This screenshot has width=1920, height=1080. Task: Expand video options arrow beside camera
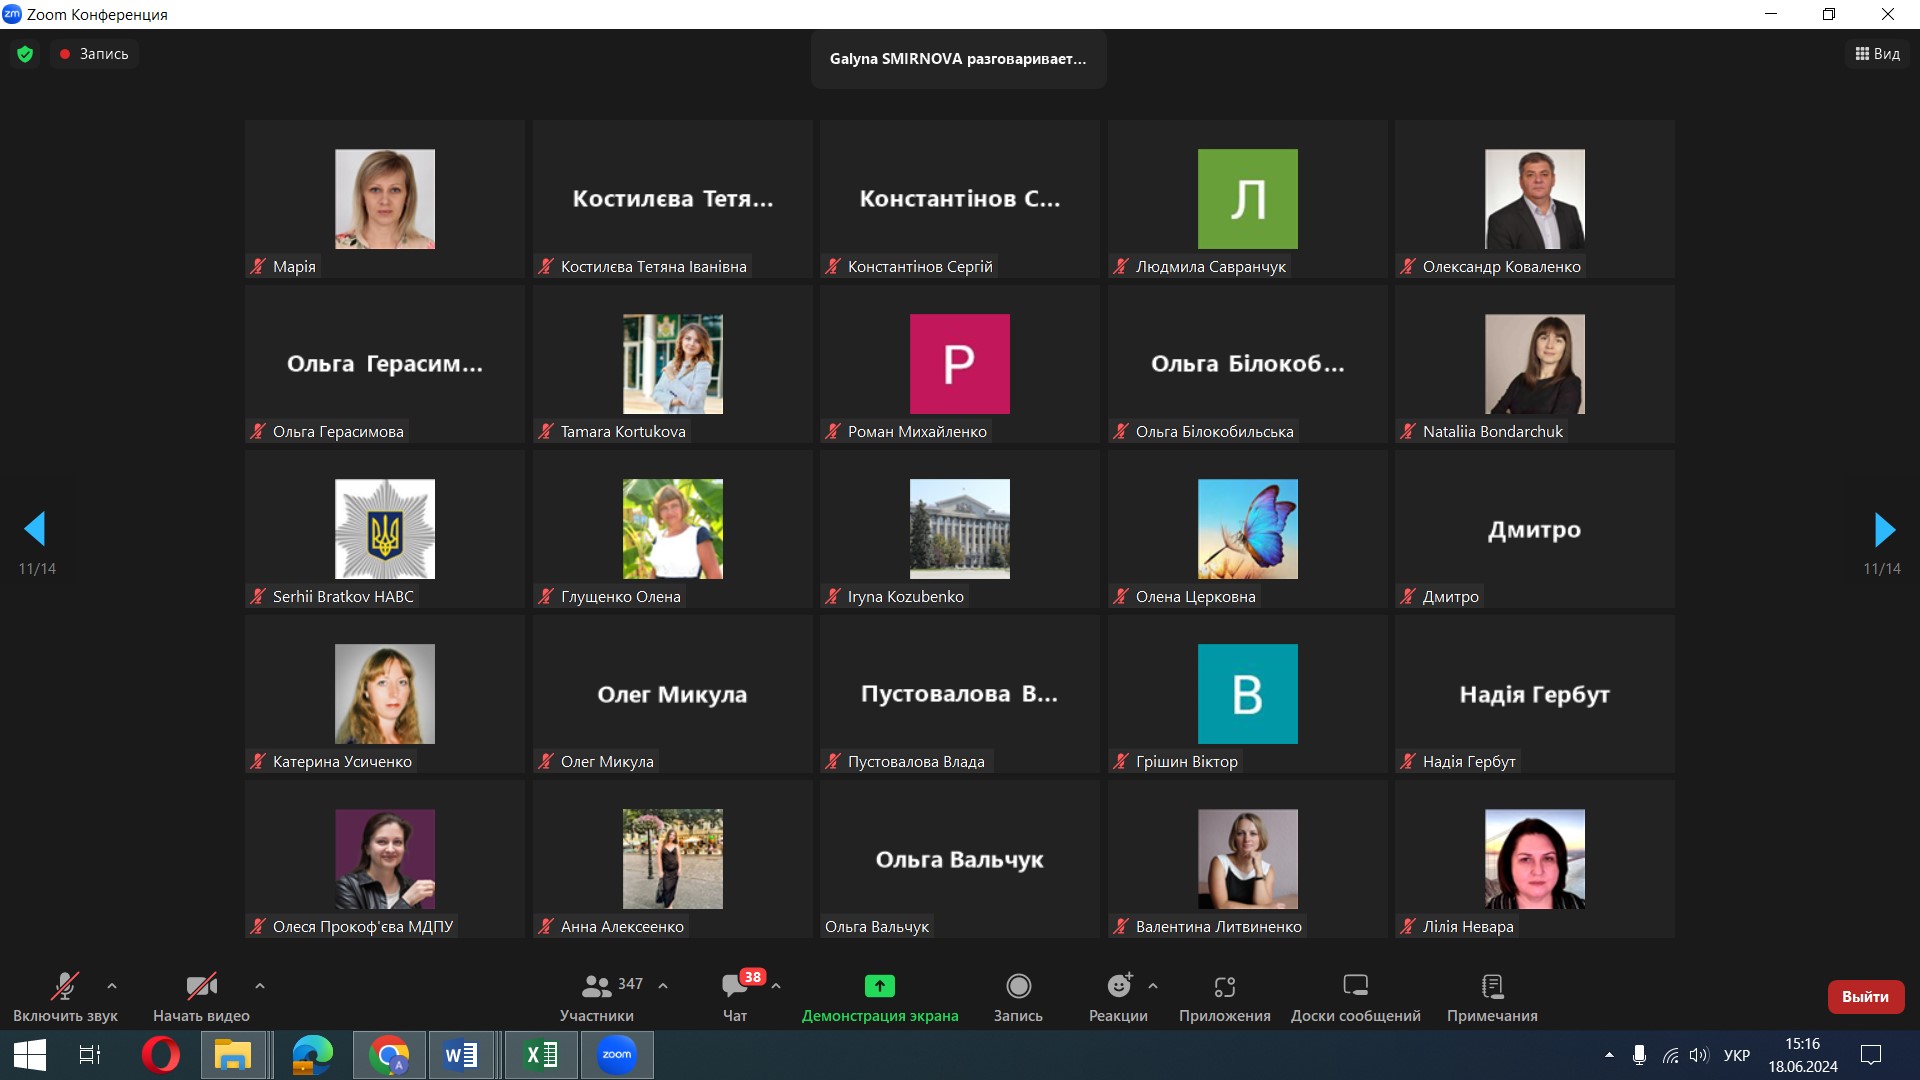point(260,986)
